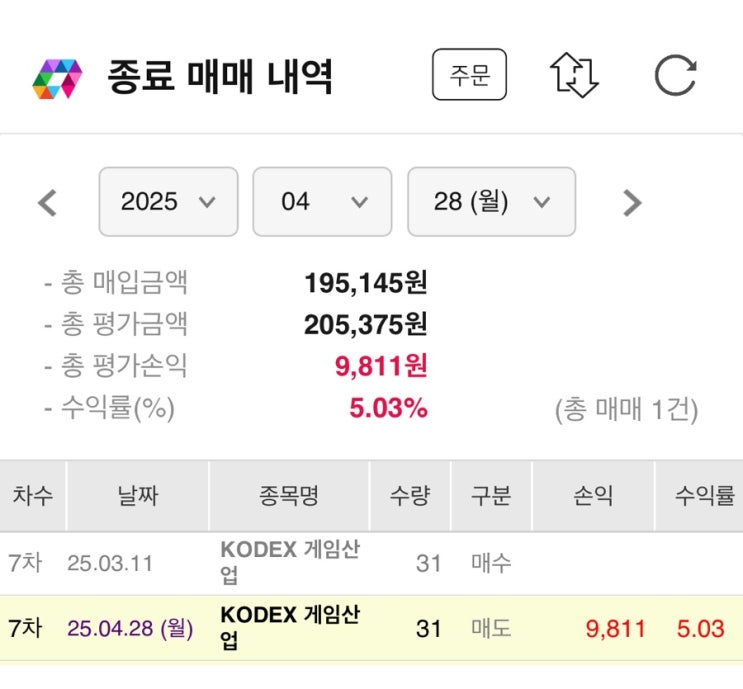Image resolution: width=743 pixels, height=689 pixels.
Task: Click the 수량 column header
Action: tap(409, 496)
